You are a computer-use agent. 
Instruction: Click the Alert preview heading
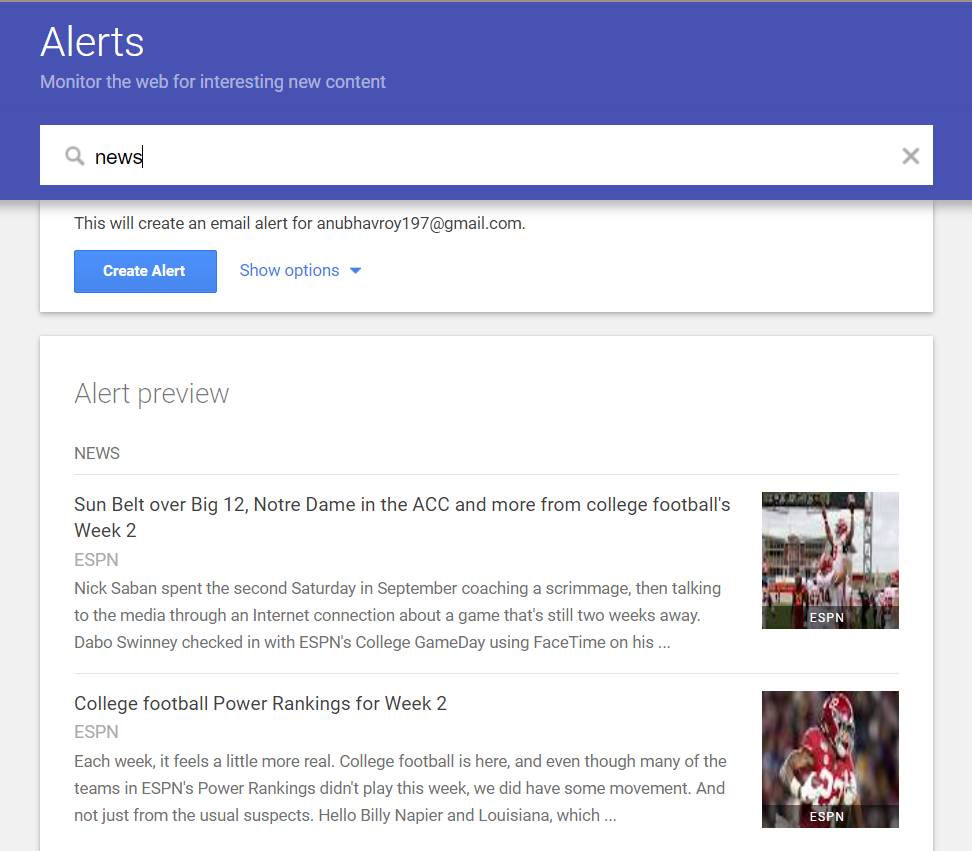point(152,394)
